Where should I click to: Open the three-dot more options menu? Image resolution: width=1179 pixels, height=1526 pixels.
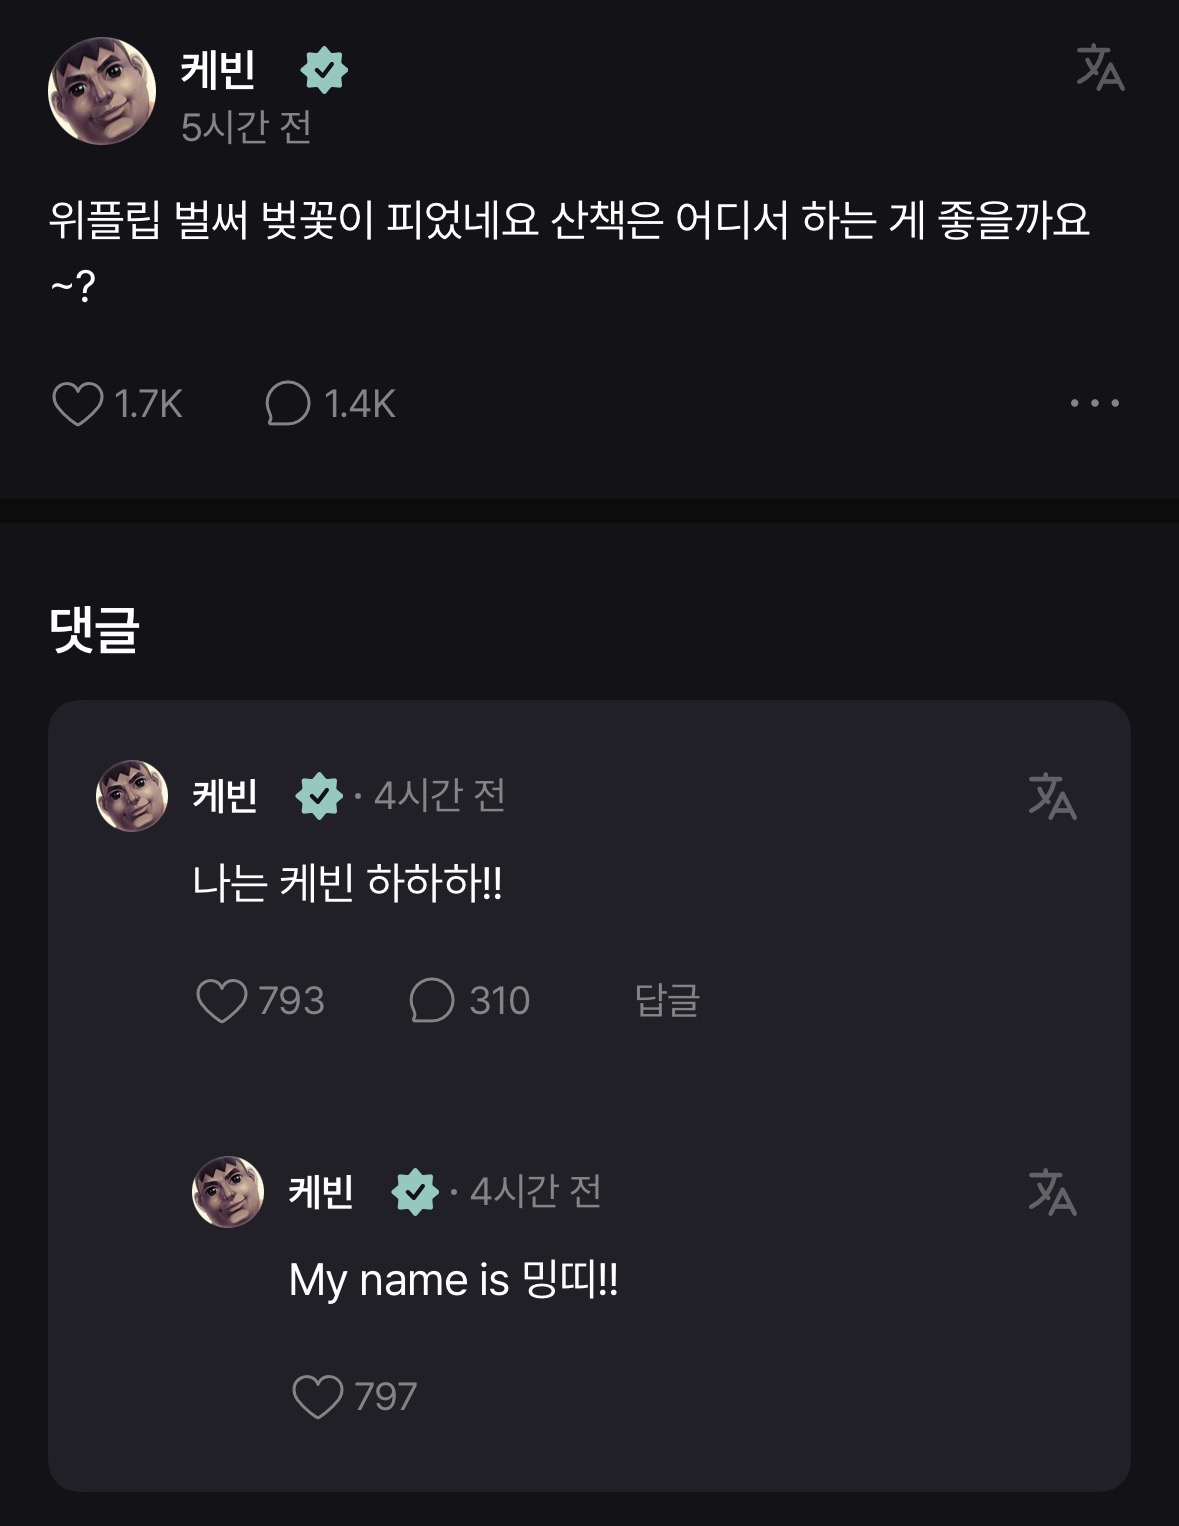[x=1094, y=403]
